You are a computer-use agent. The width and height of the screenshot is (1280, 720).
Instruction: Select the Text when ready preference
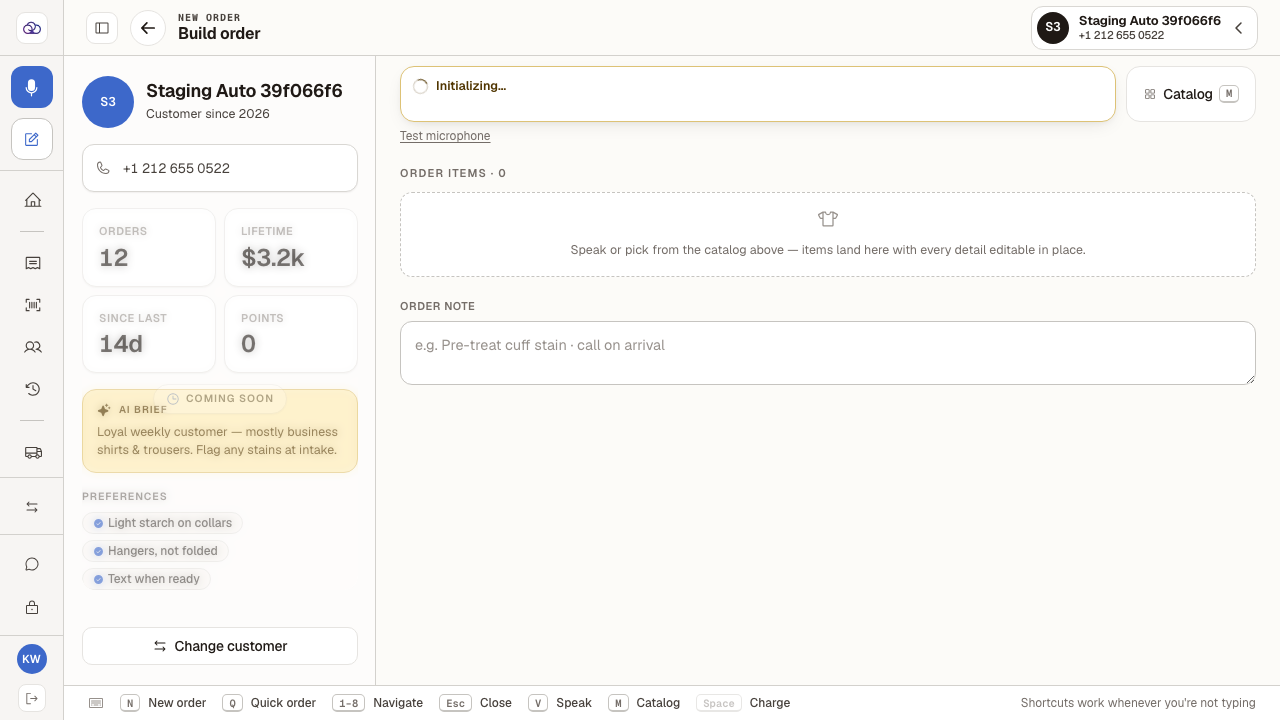(146, 579)
